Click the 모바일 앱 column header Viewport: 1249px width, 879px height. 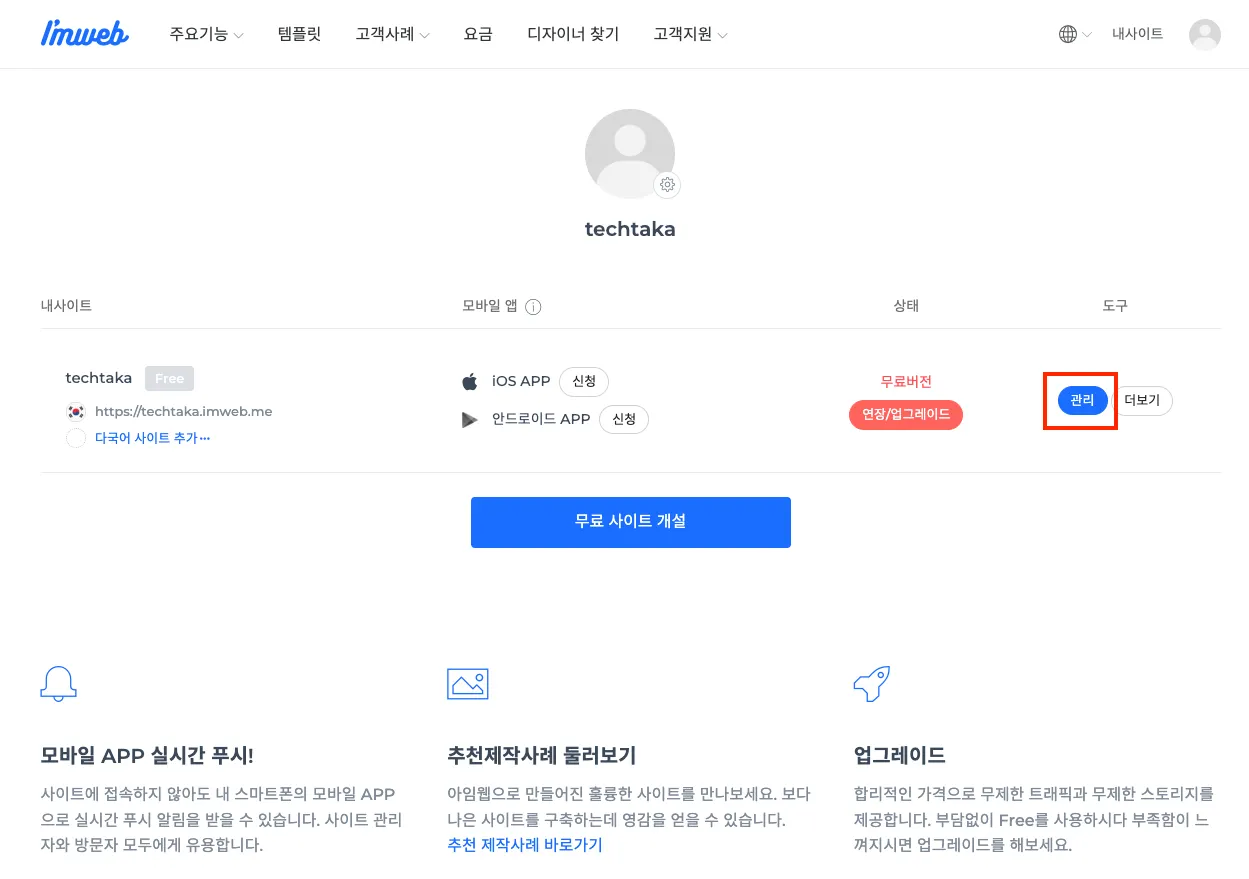pyautogui.click(x=489, y=306)
